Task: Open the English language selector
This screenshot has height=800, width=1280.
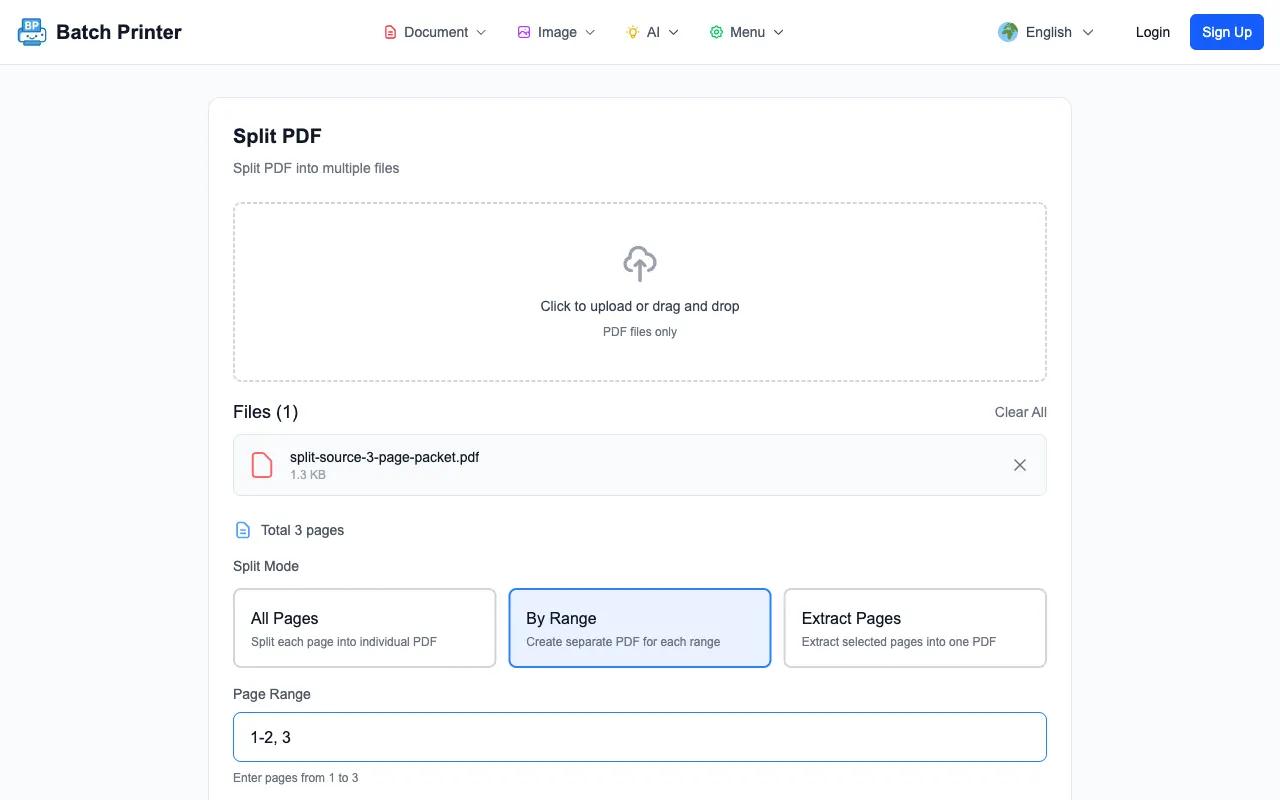Action: click(1047, 32)
